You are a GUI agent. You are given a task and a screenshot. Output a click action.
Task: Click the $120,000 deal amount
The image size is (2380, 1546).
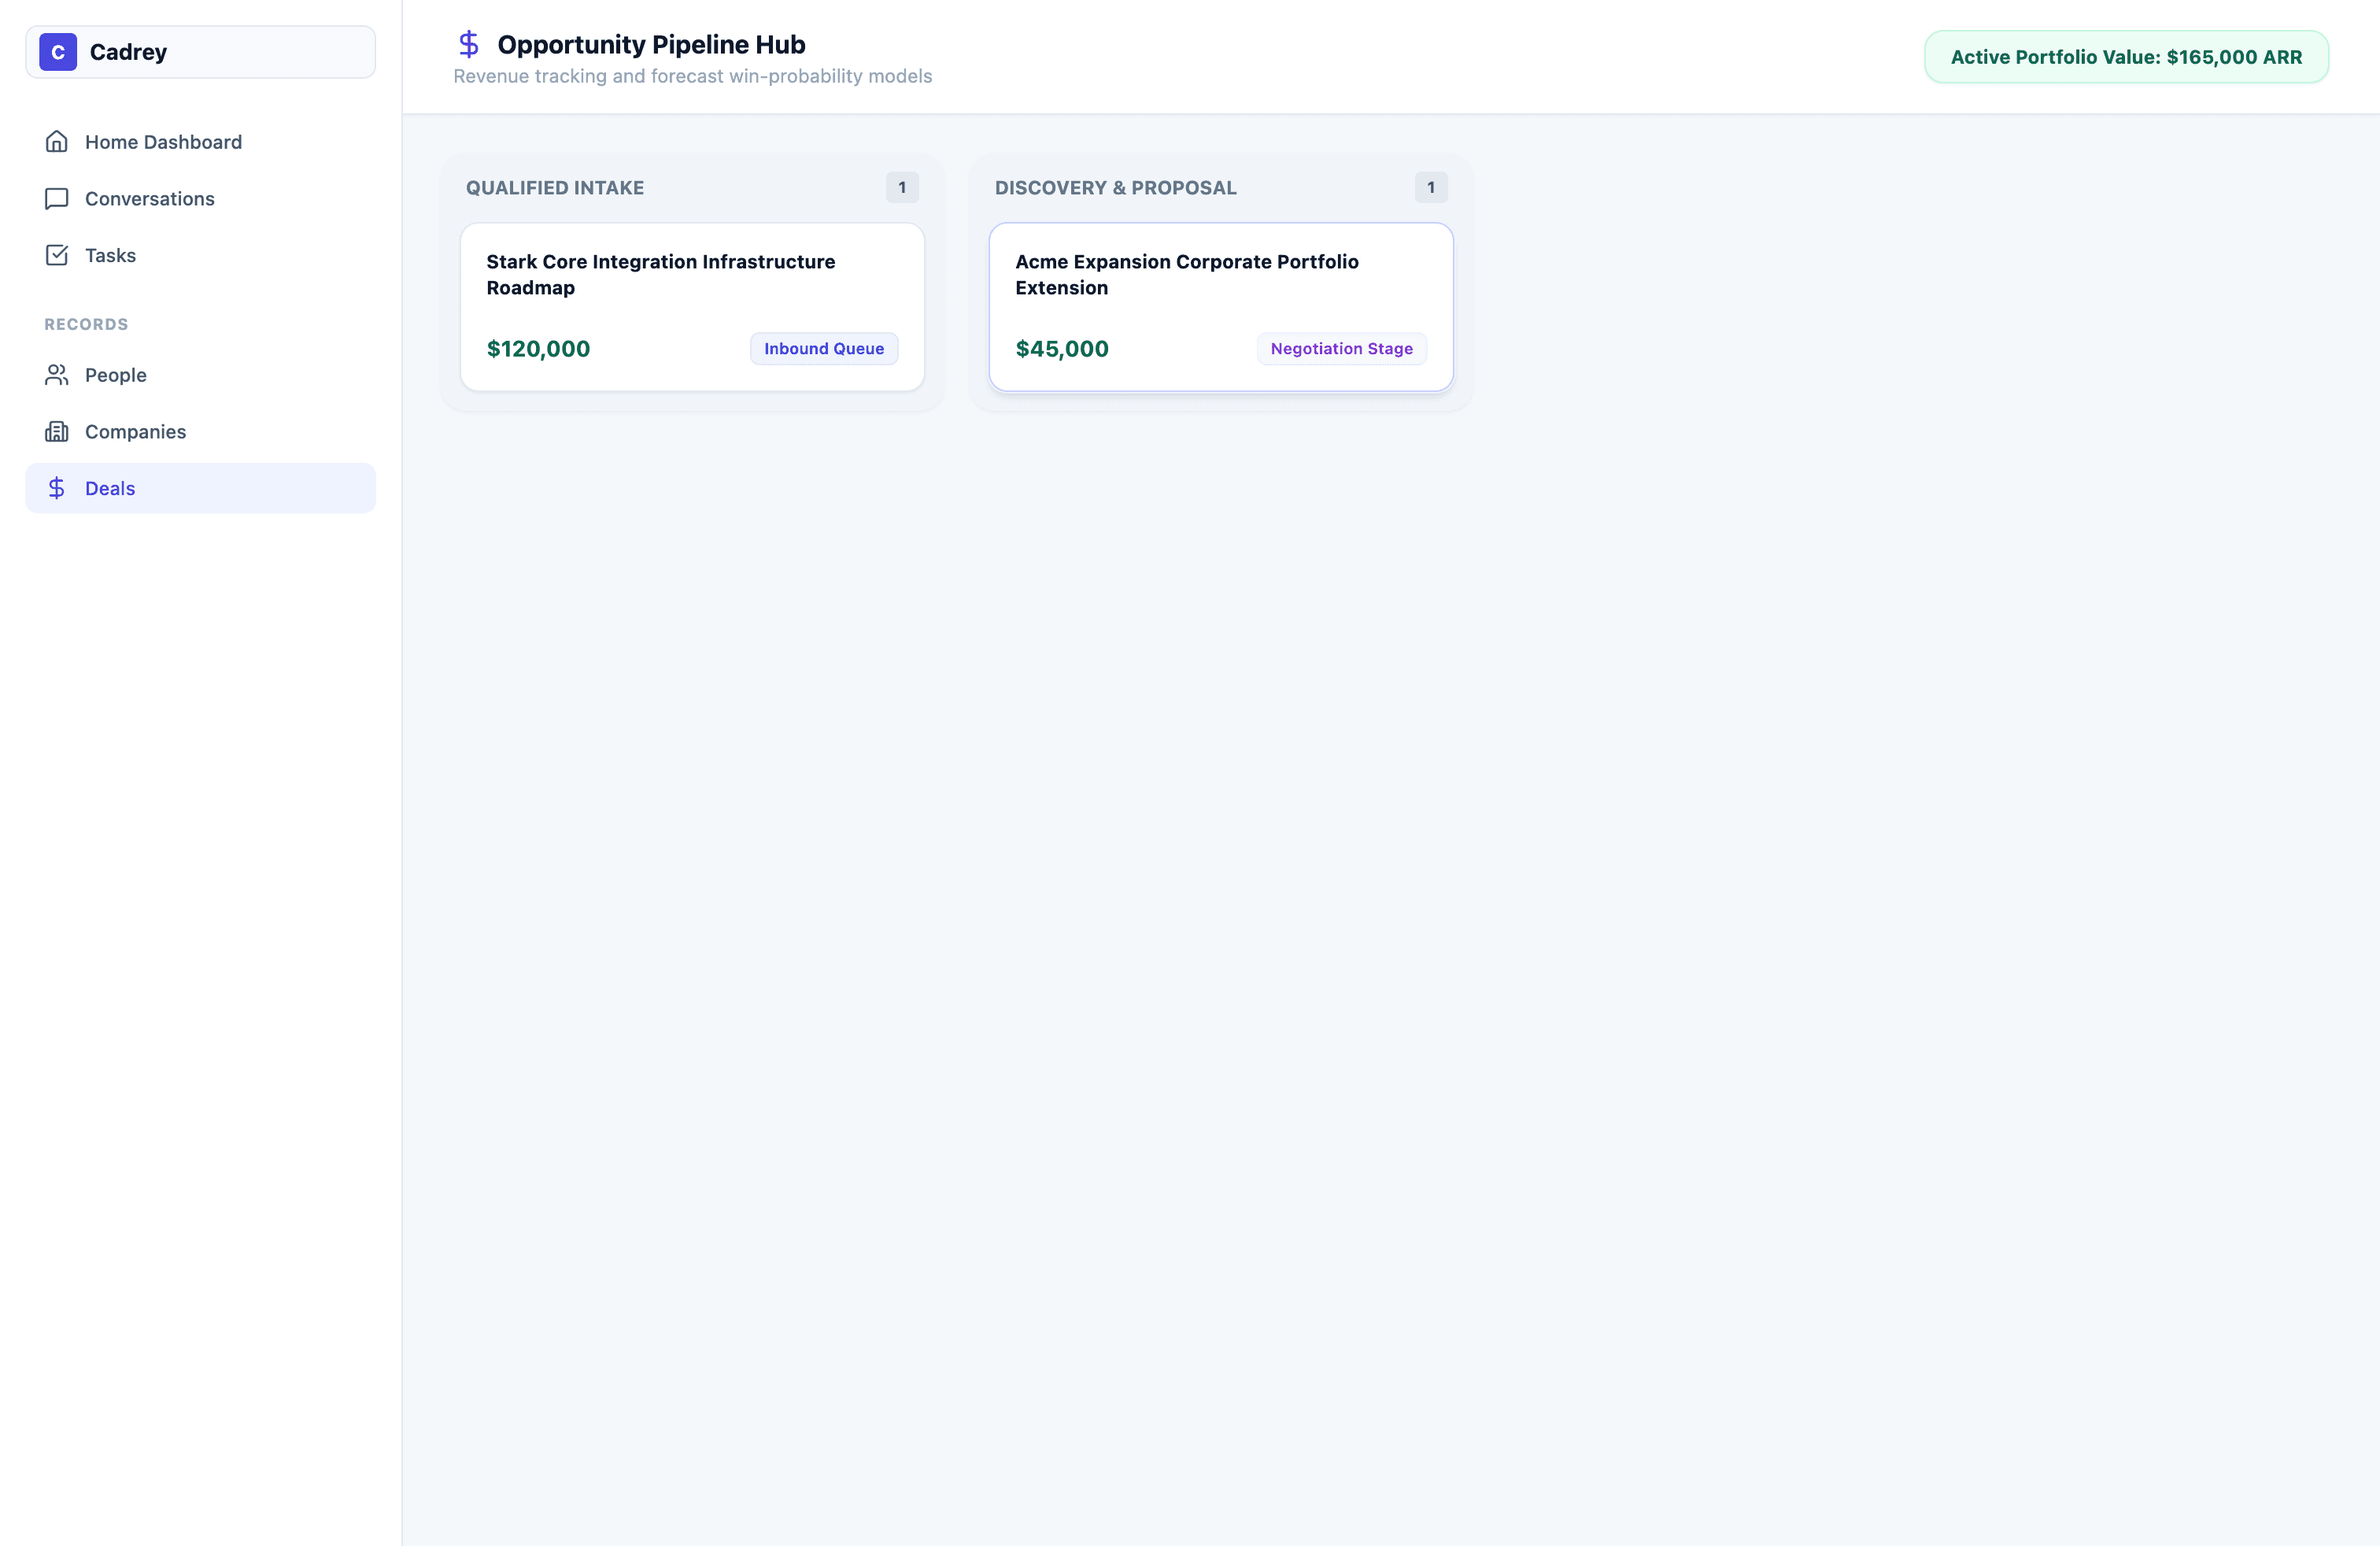coord(538,349)
